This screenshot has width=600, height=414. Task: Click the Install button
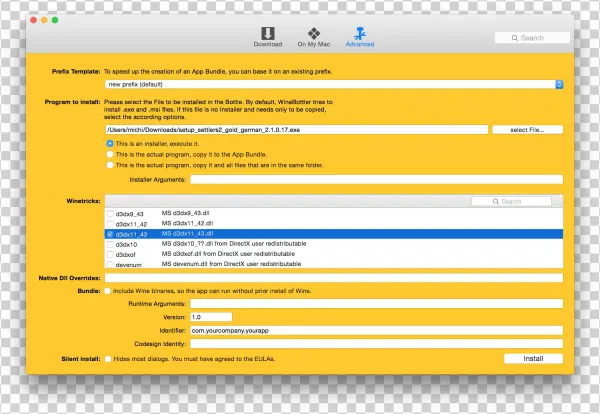click(533, 359)
